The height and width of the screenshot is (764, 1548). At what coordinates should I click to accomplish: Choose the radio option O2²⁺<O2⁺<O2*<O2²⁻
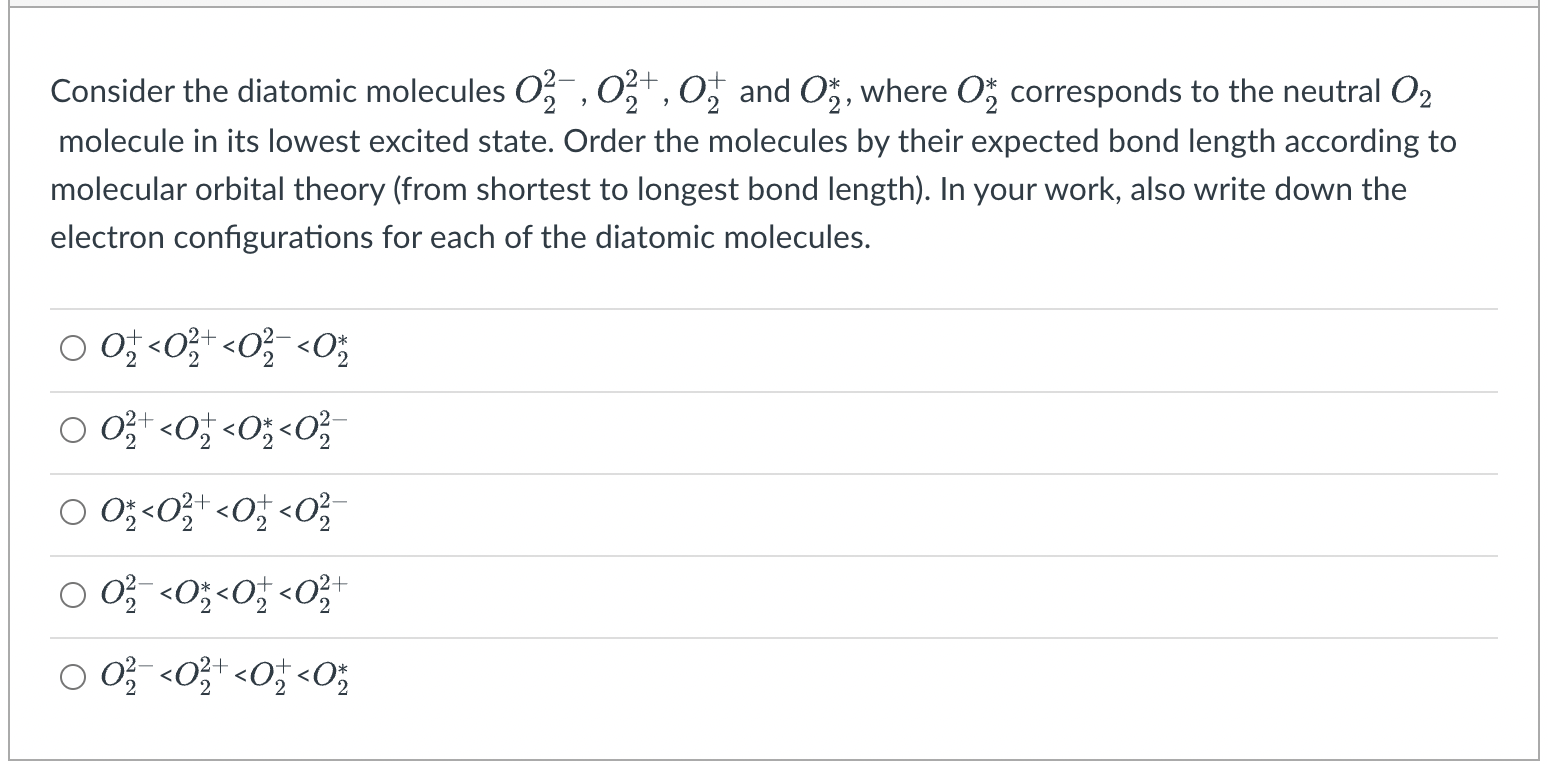click(x=72, y=432)
